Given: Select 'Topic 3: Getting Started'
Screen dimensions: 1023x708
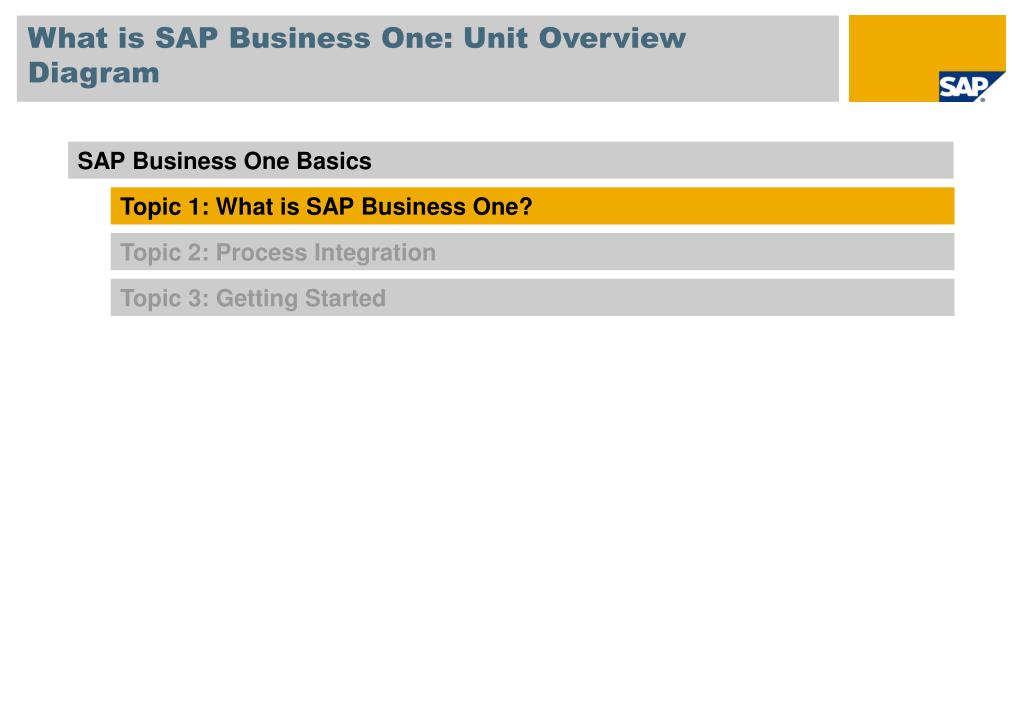Looking at the screenshot, I should point(532,298).
